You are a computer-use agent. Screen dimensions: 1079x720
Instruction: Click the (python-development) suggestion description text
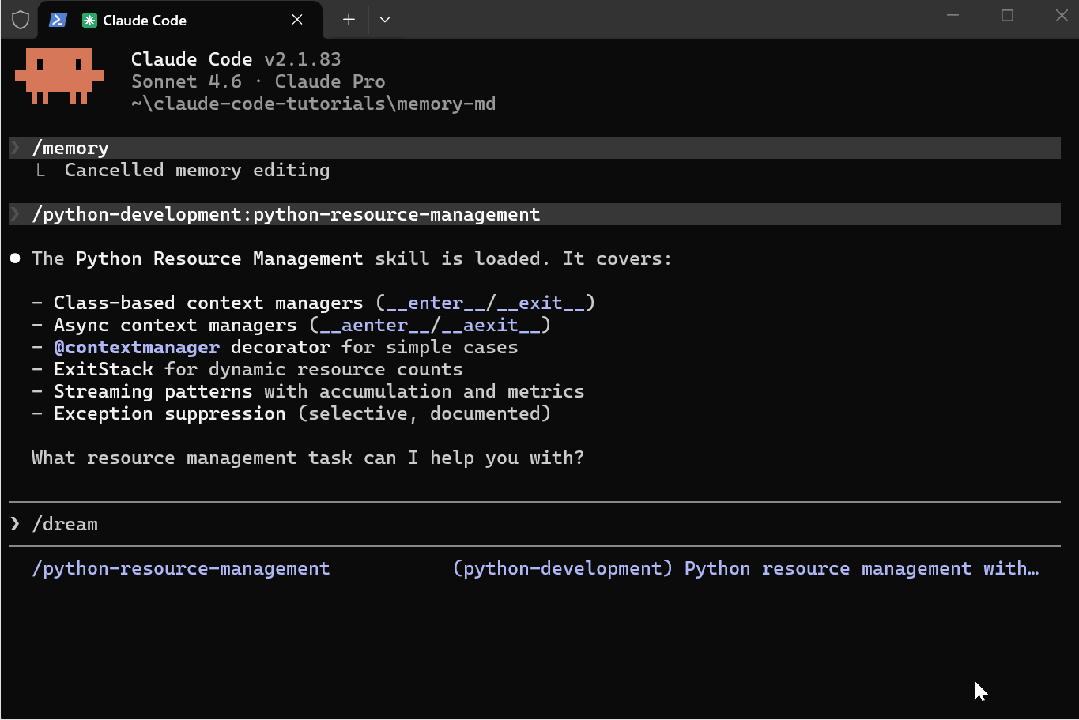pyautogui.click(x=563, y=568)
